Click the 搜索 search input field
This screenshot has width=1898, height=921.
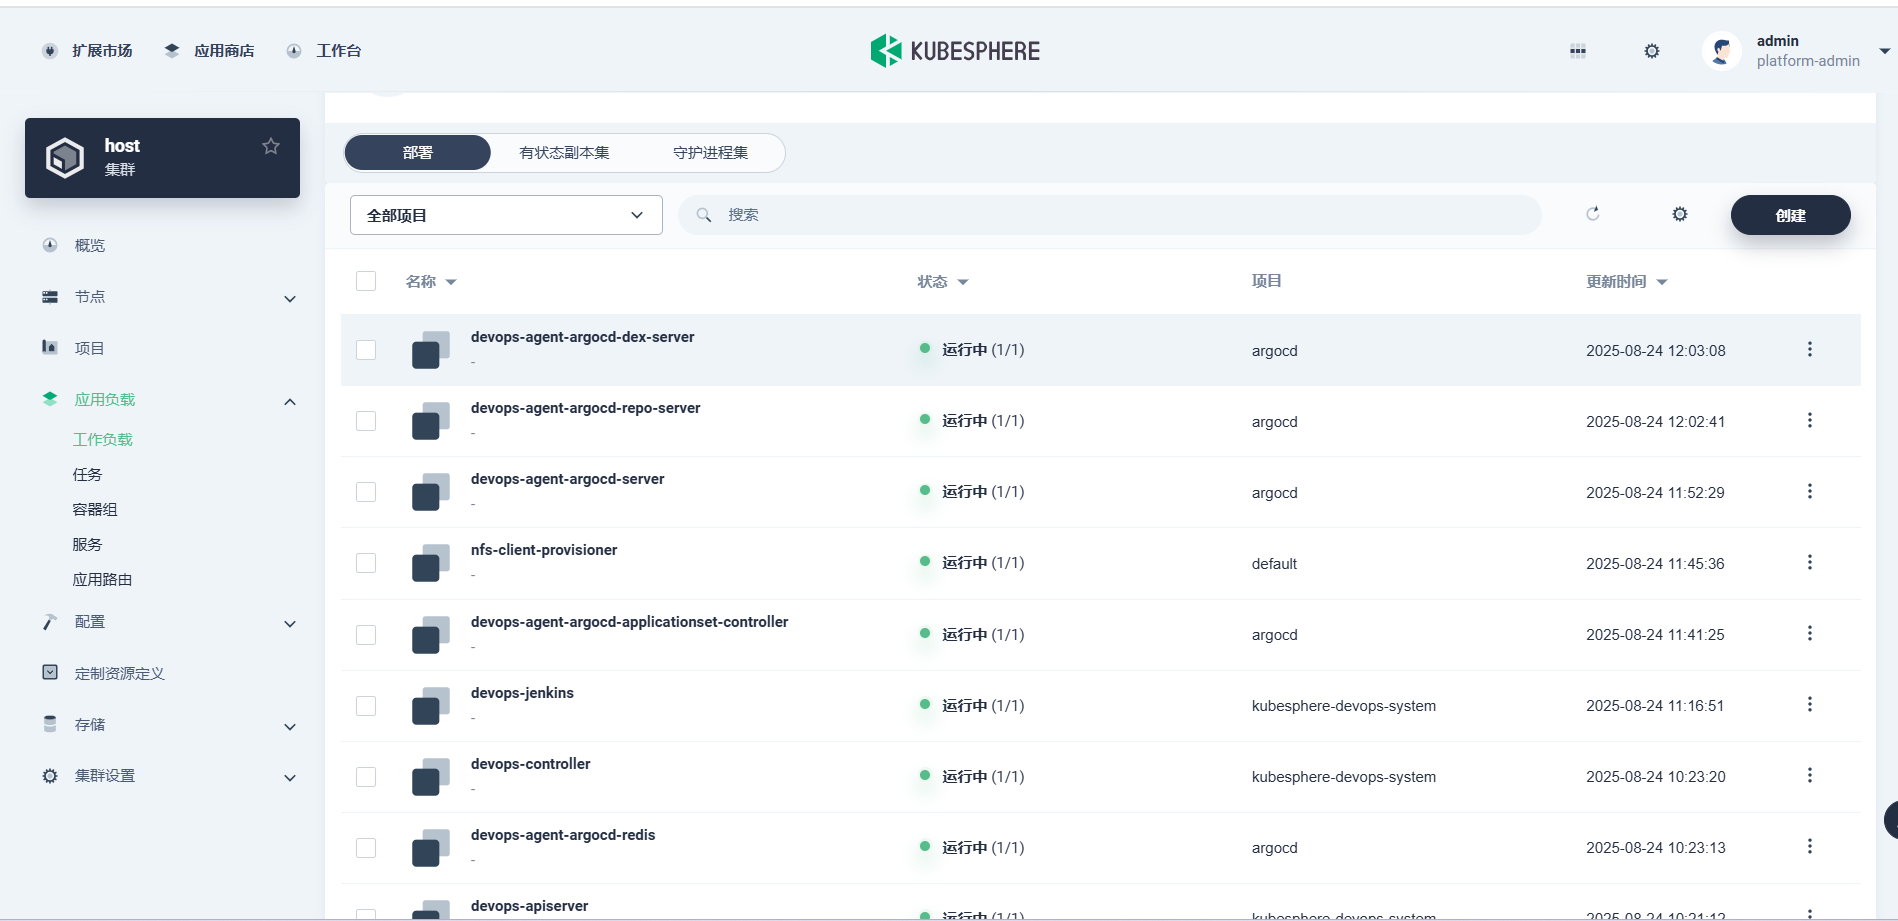coord(1110,215)
